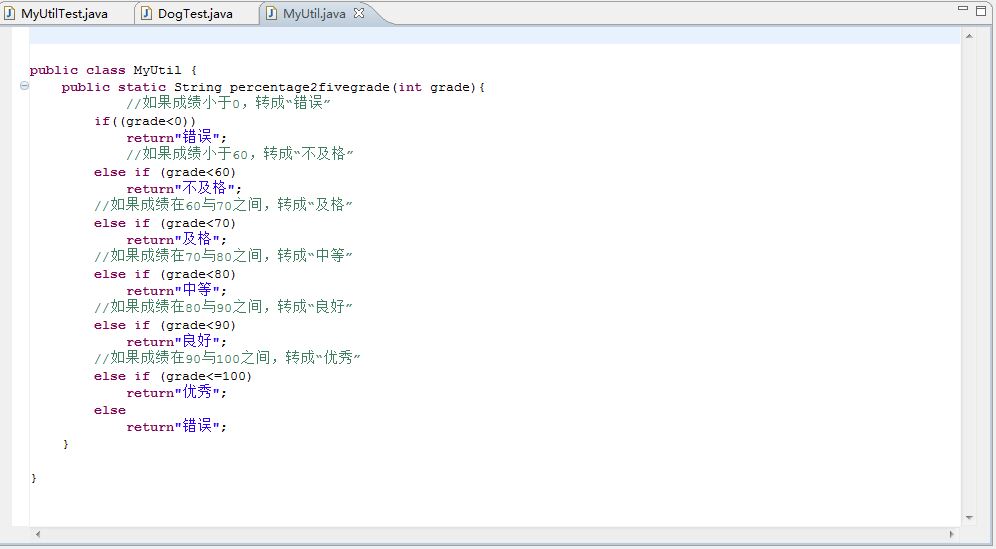Click the horizontal scrollbar right arrow
Viewport: 996px width, 549px height.
tap(952, 534)
